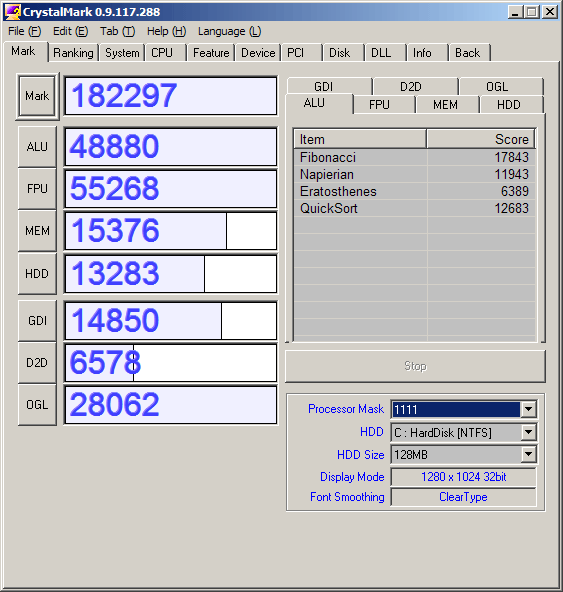Screen dimensions: 563x592
Task: Click the Font Smoothing ClearType value
Action: (x=463, y=497)
